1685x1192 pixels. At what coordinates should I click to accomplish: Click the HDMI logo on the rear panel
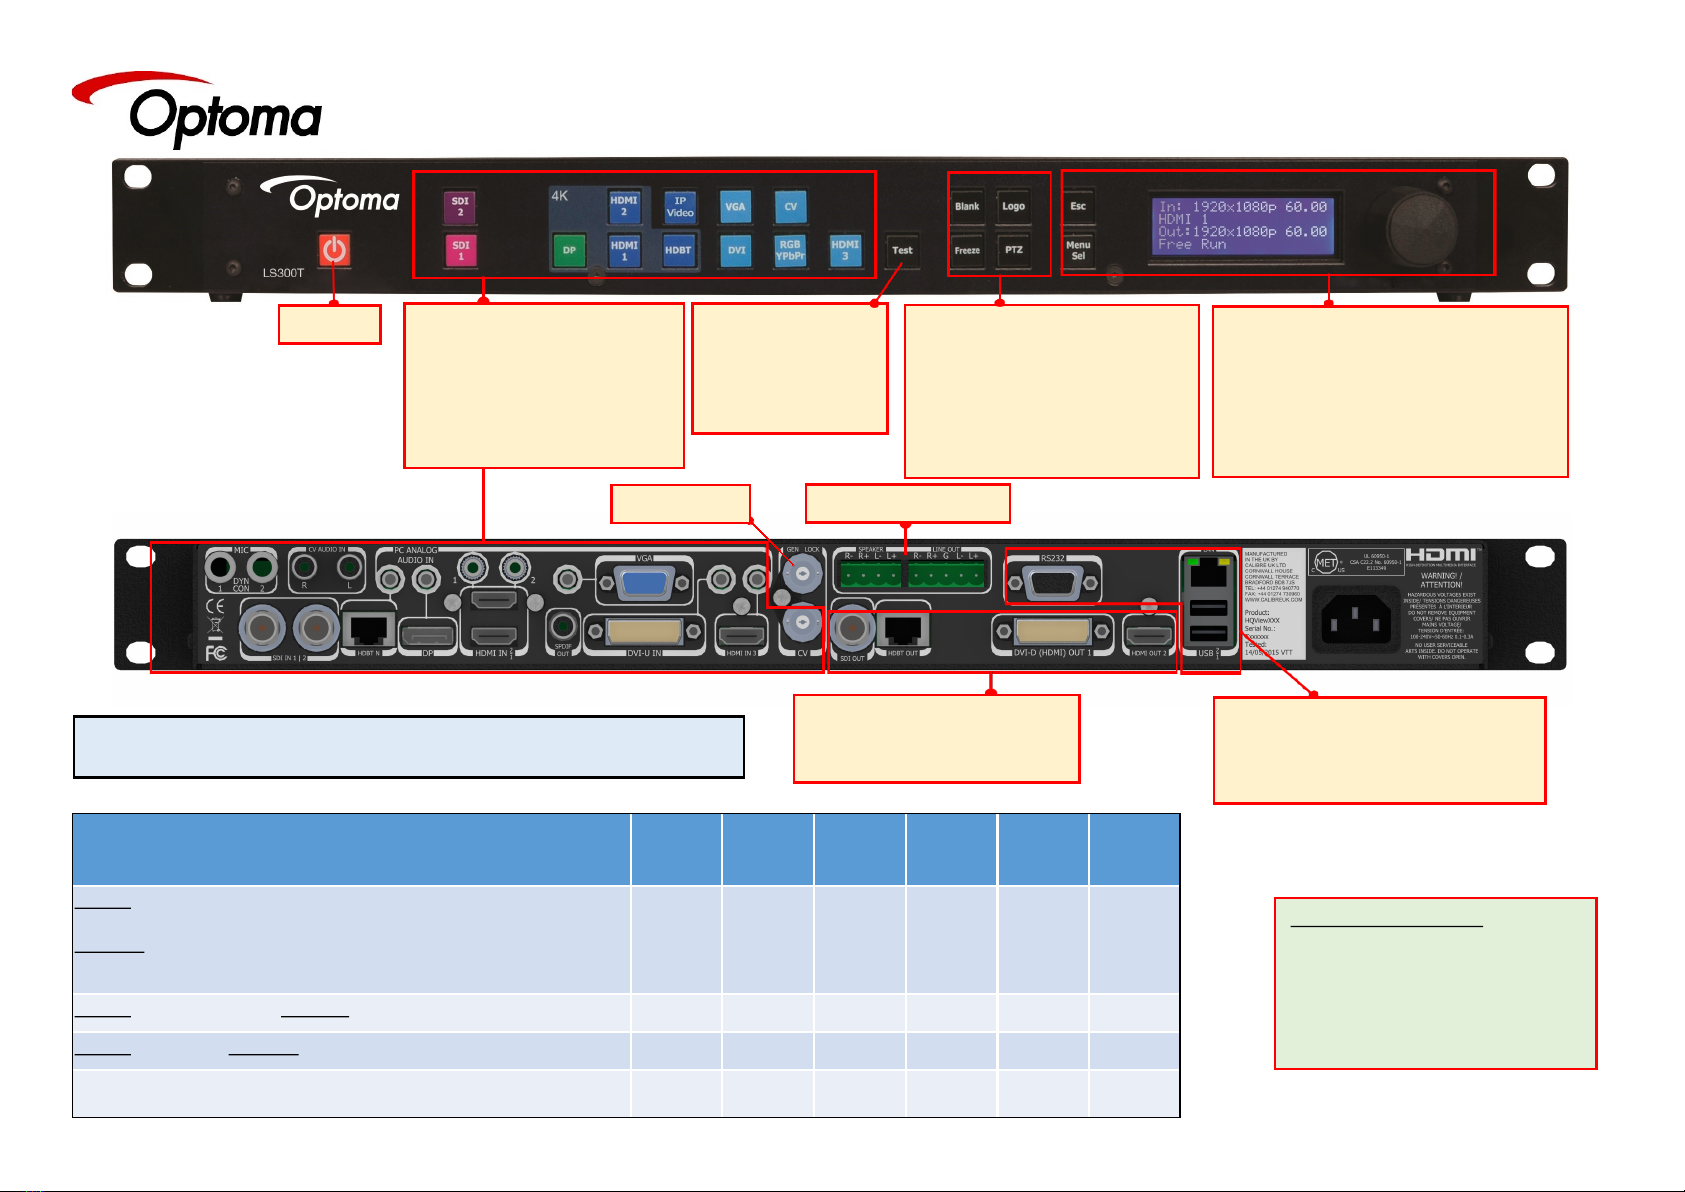pos(1444,556)
